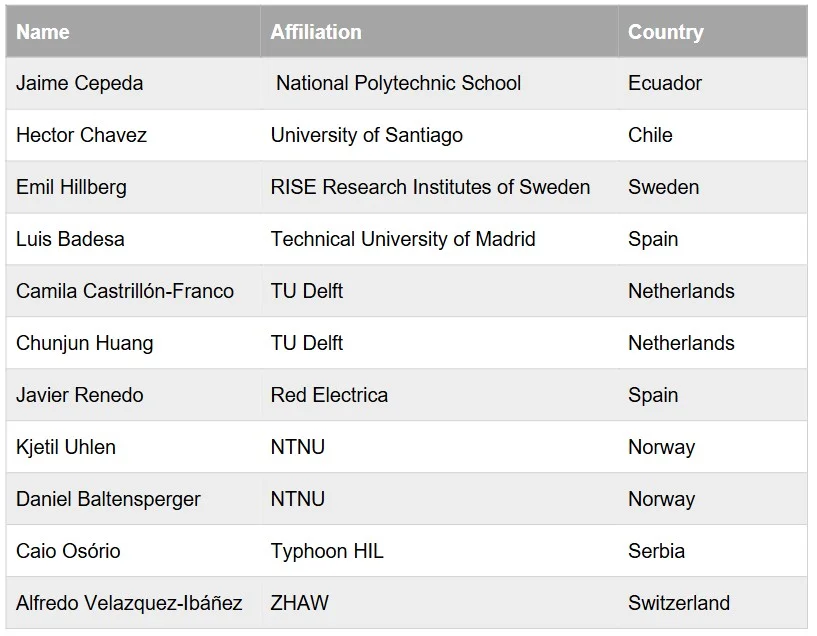Click the Affiliation column header
The image size is (817, 636).
pos(439,31)
